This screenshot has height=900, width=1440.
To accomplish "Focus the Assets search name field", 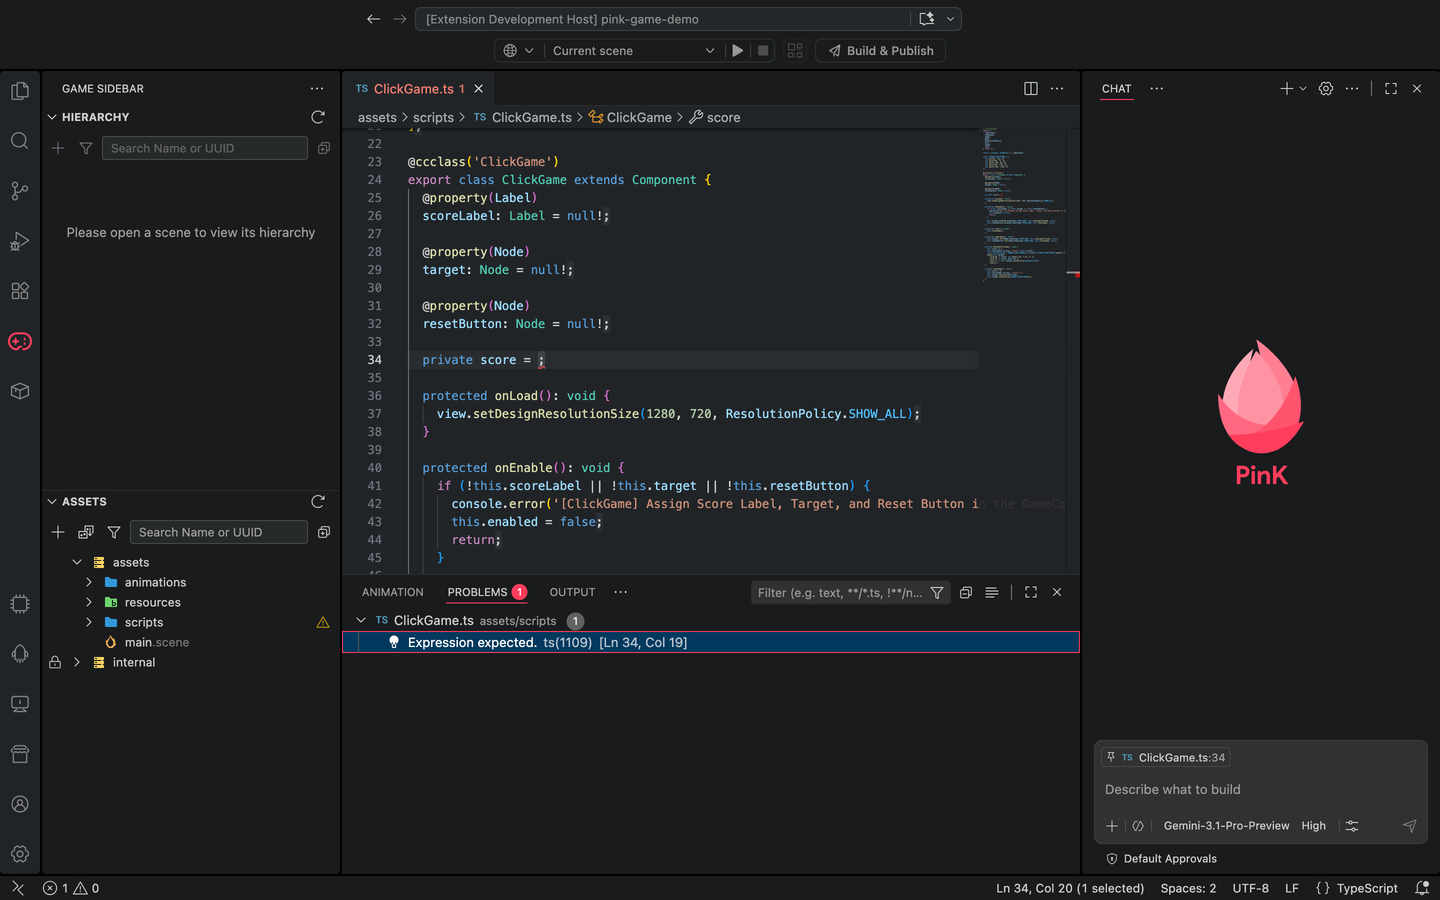I will (x=218, y=532).
